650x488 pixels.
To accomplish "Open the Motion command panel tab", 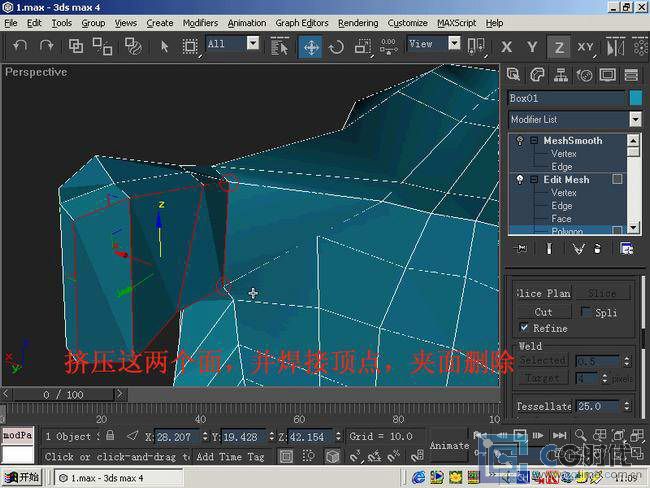I will pyautogui.click(x=584, y=75).
